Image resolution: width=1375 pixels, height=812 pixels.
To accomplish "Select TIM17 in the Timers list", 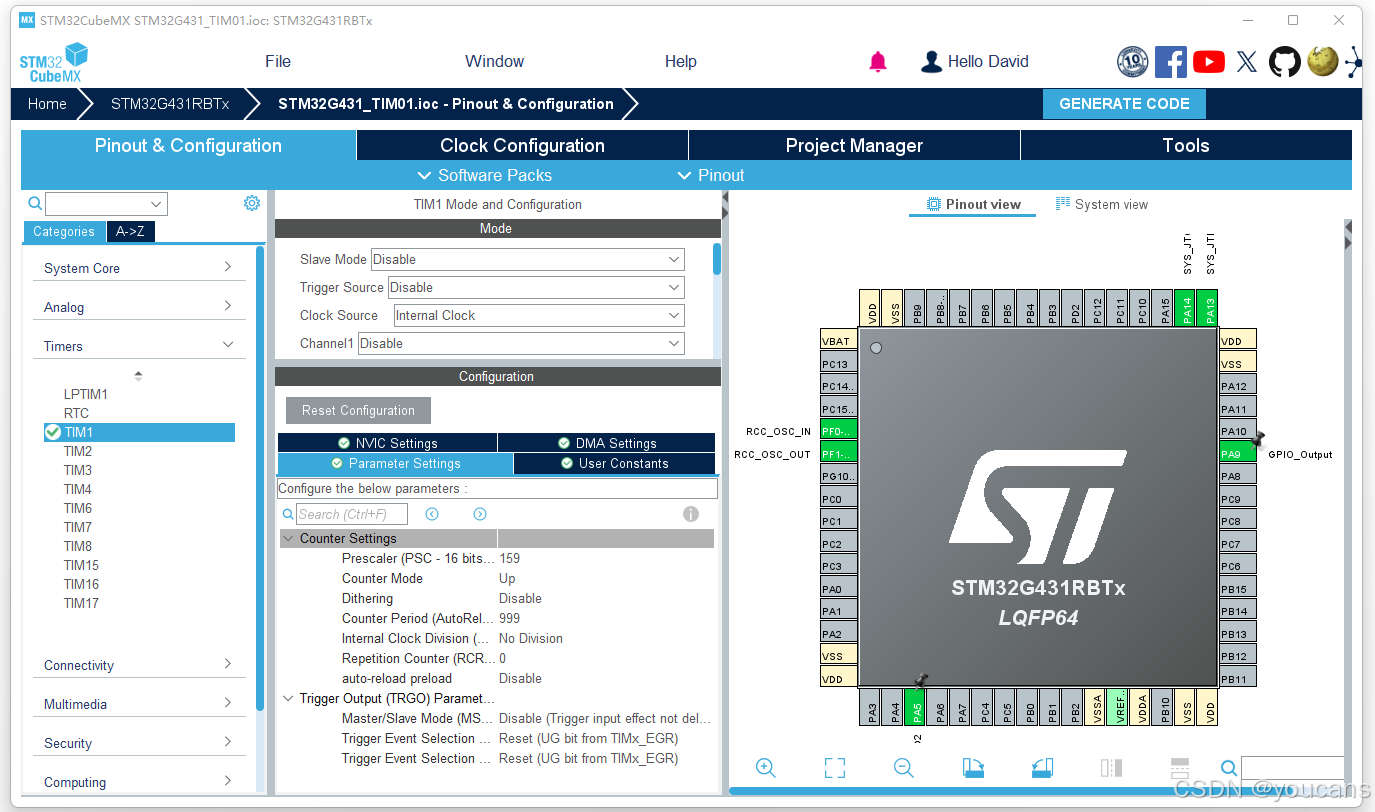I will click(x=81, y=603).
